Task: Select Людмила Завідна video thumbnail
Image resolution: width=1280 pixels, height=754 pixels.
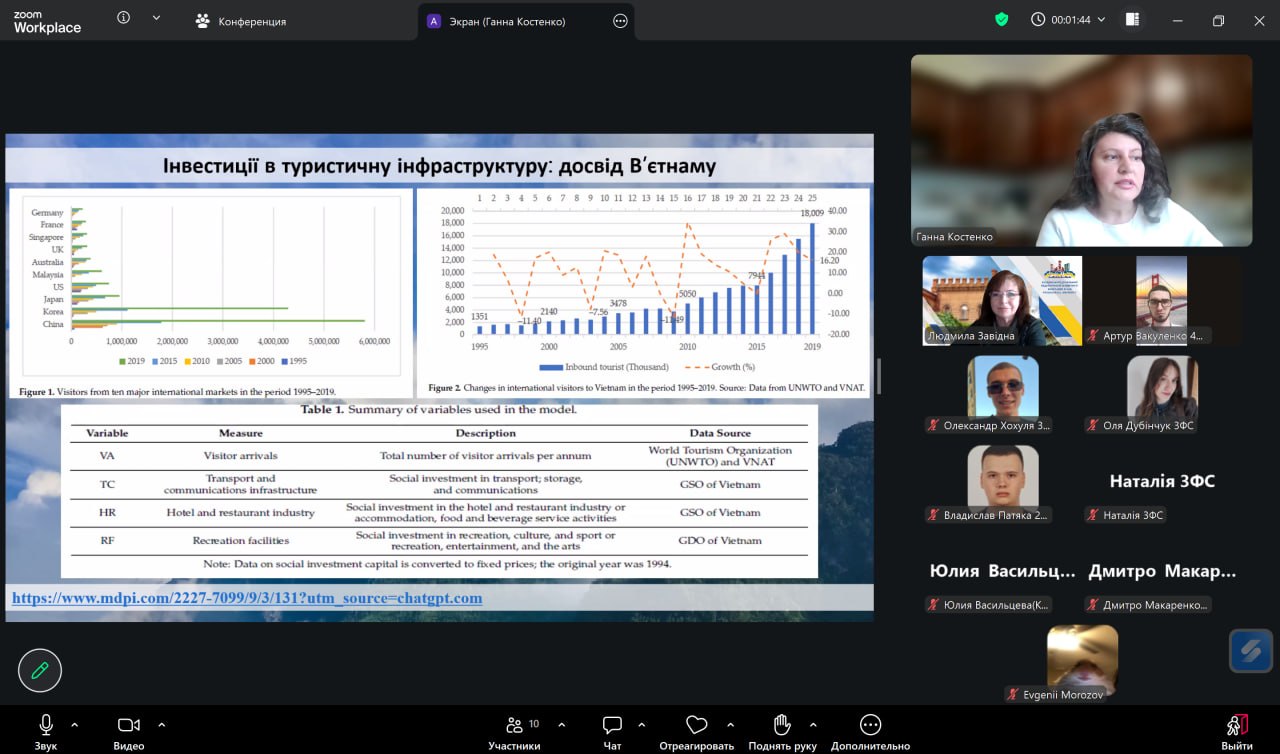Action: 1001,301
